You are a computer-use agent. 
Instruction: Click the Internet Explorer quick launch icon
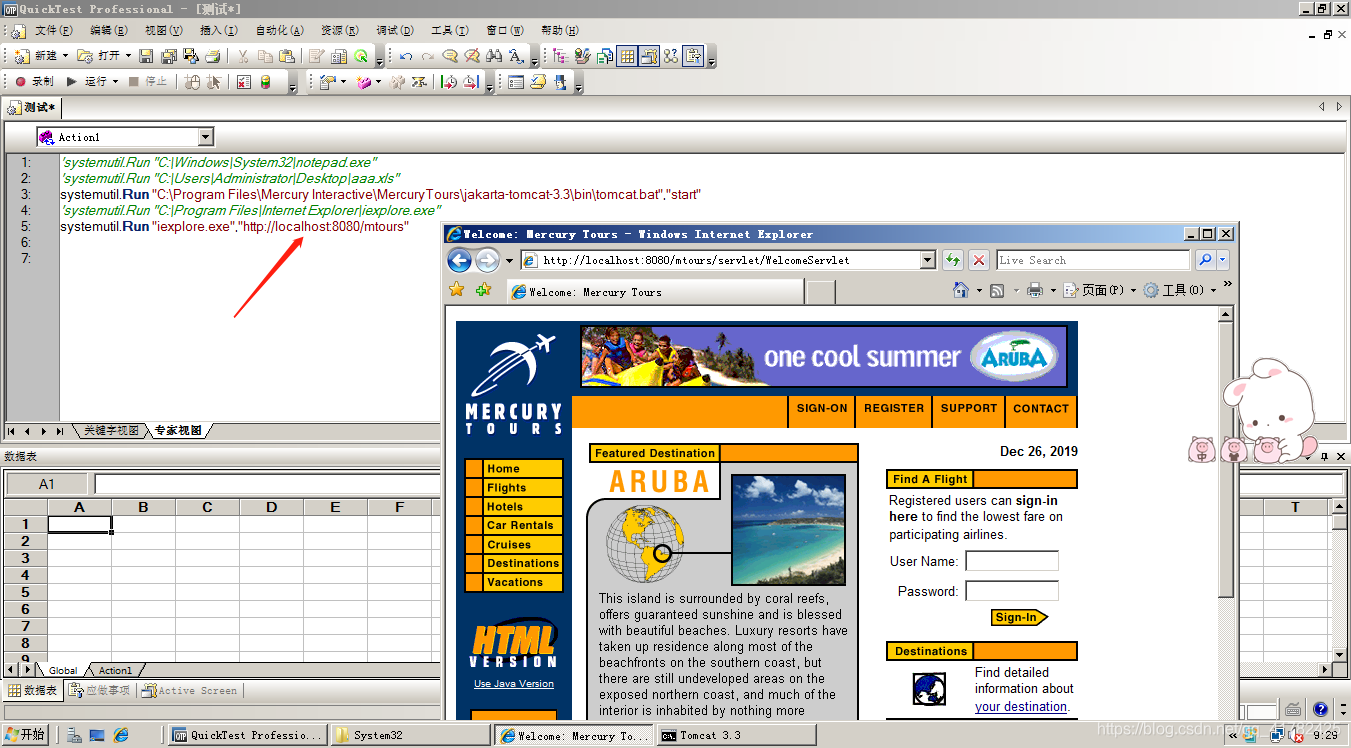coord(121,735)
